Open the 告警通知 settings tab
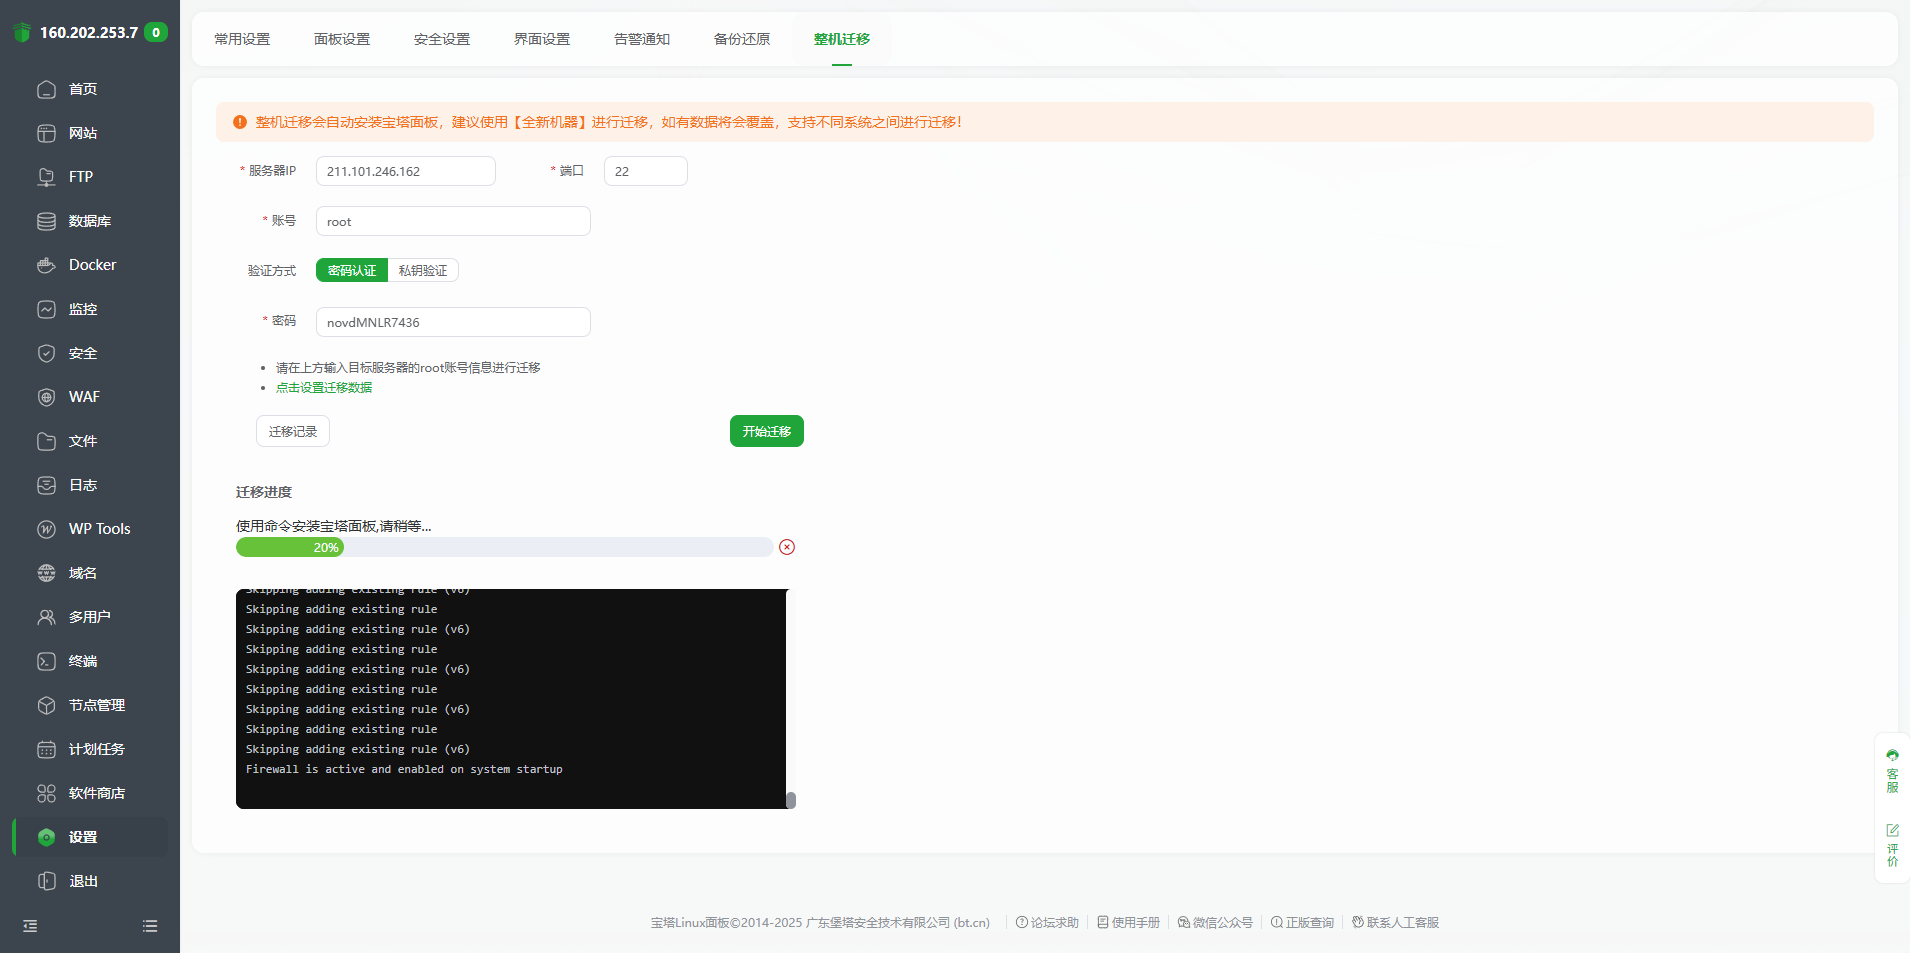Image resolution: width=1920 pixels, height=953 pixels. point(641,39)
